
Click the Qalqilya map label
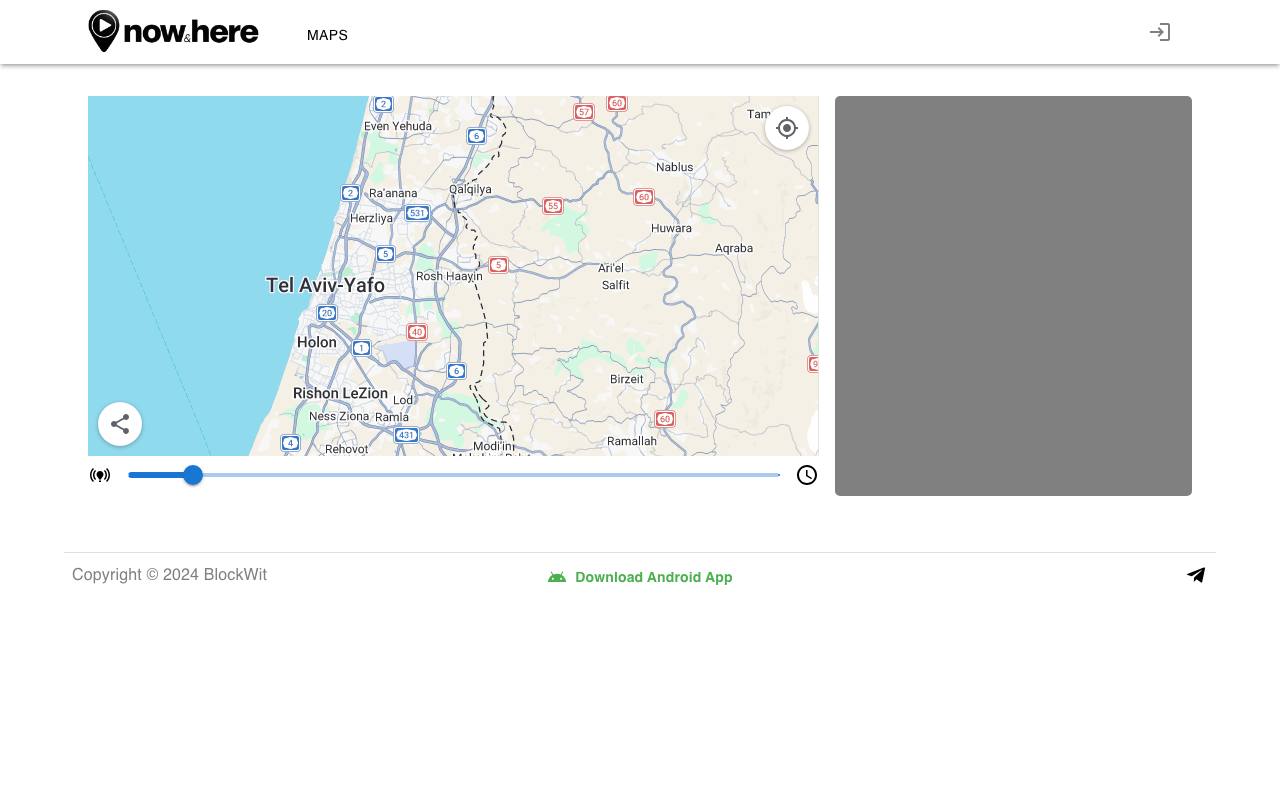(470, 189)
